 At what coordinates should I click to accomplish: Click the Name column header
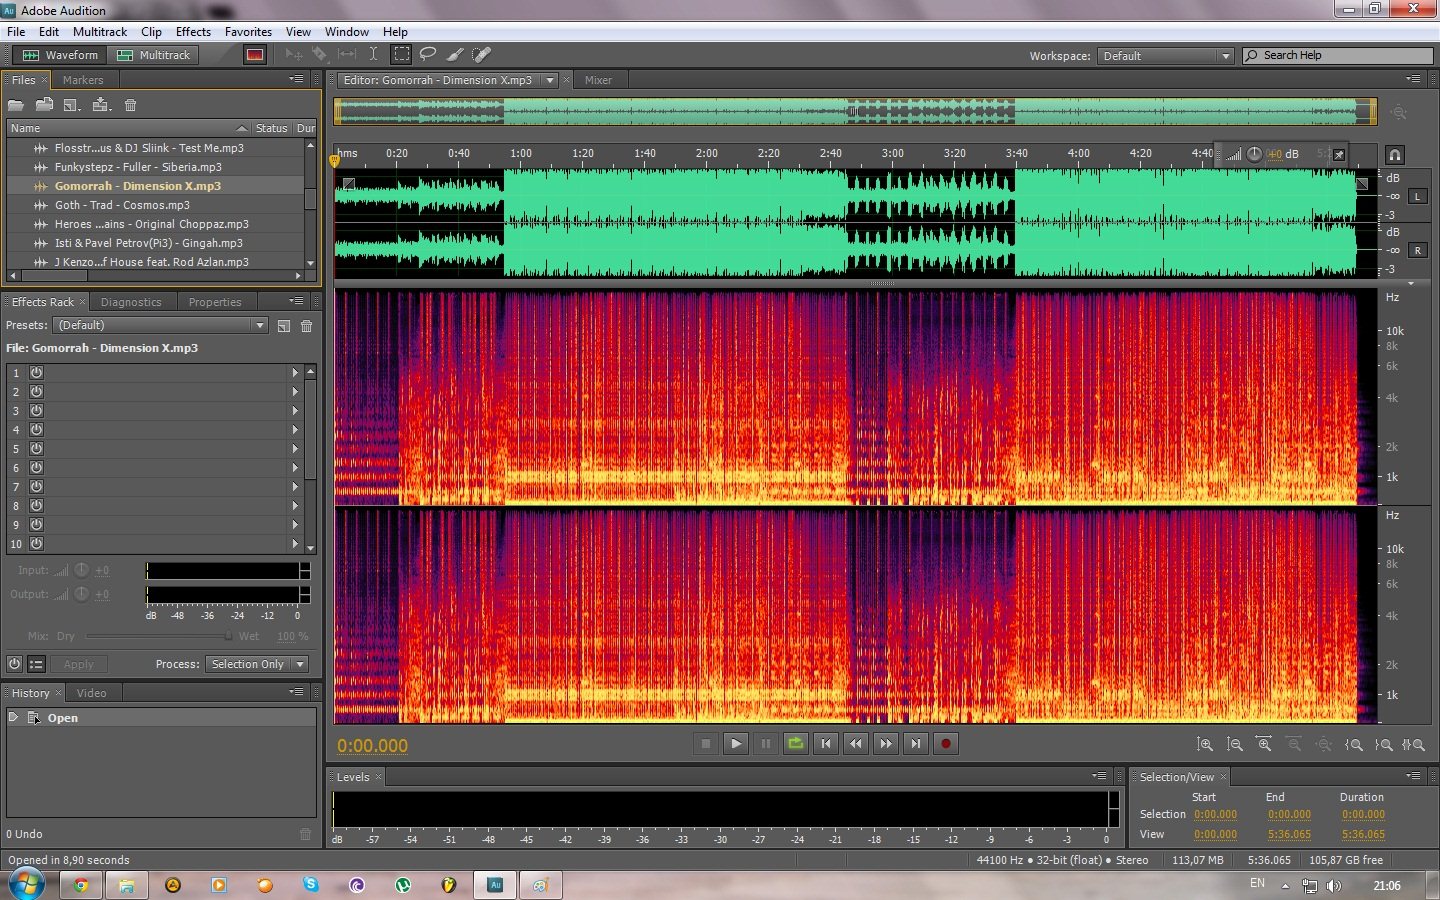click(128, 128)
